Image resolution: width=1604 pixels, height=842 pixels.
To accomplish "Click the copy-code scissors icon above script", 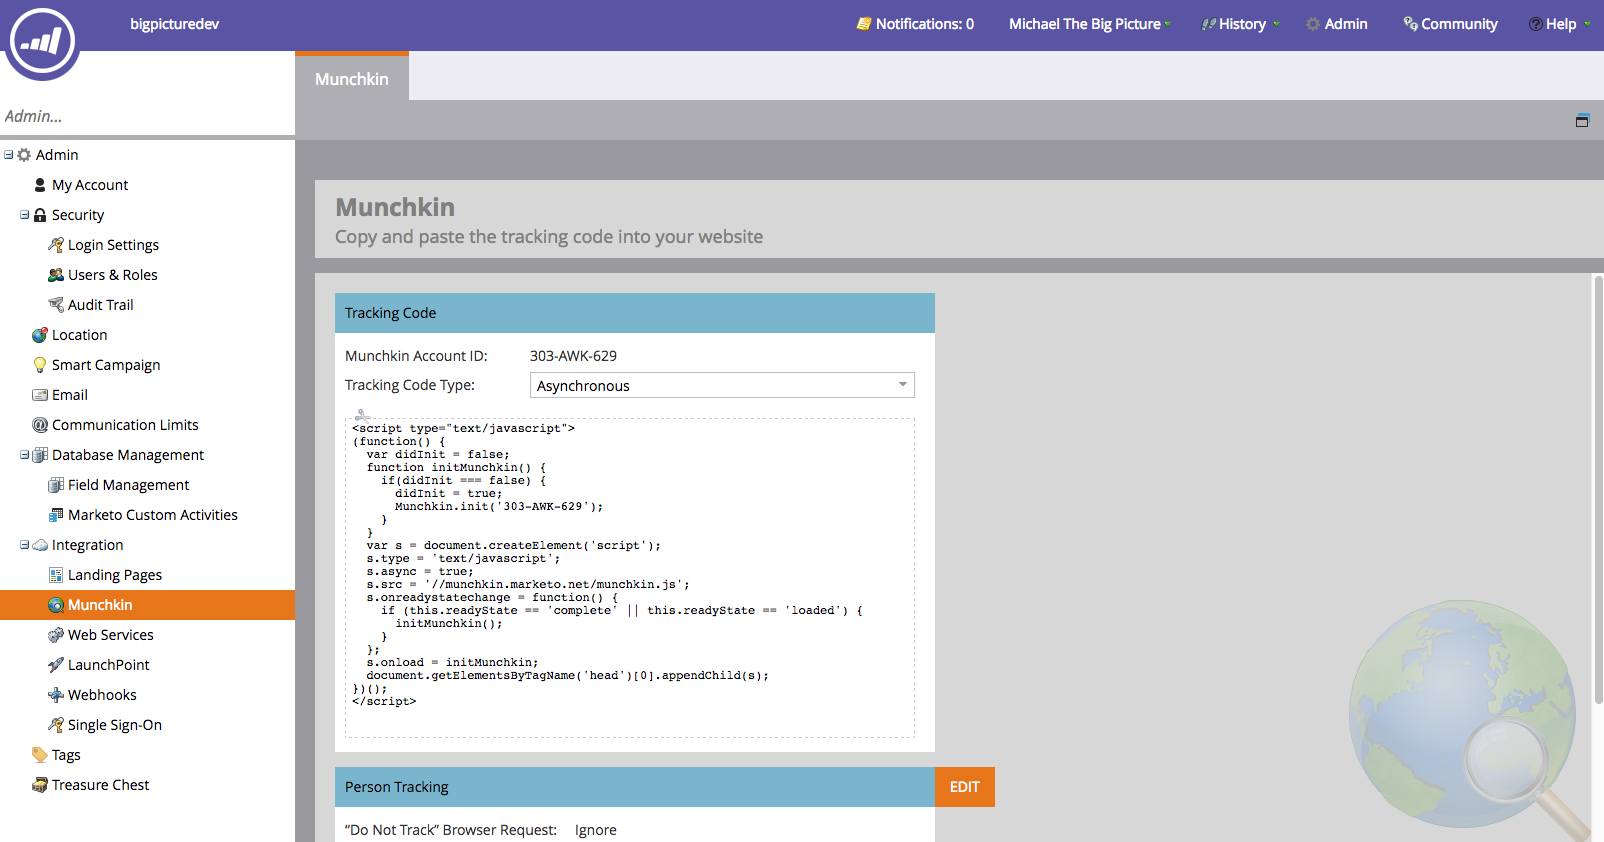I will pos(362,414).
